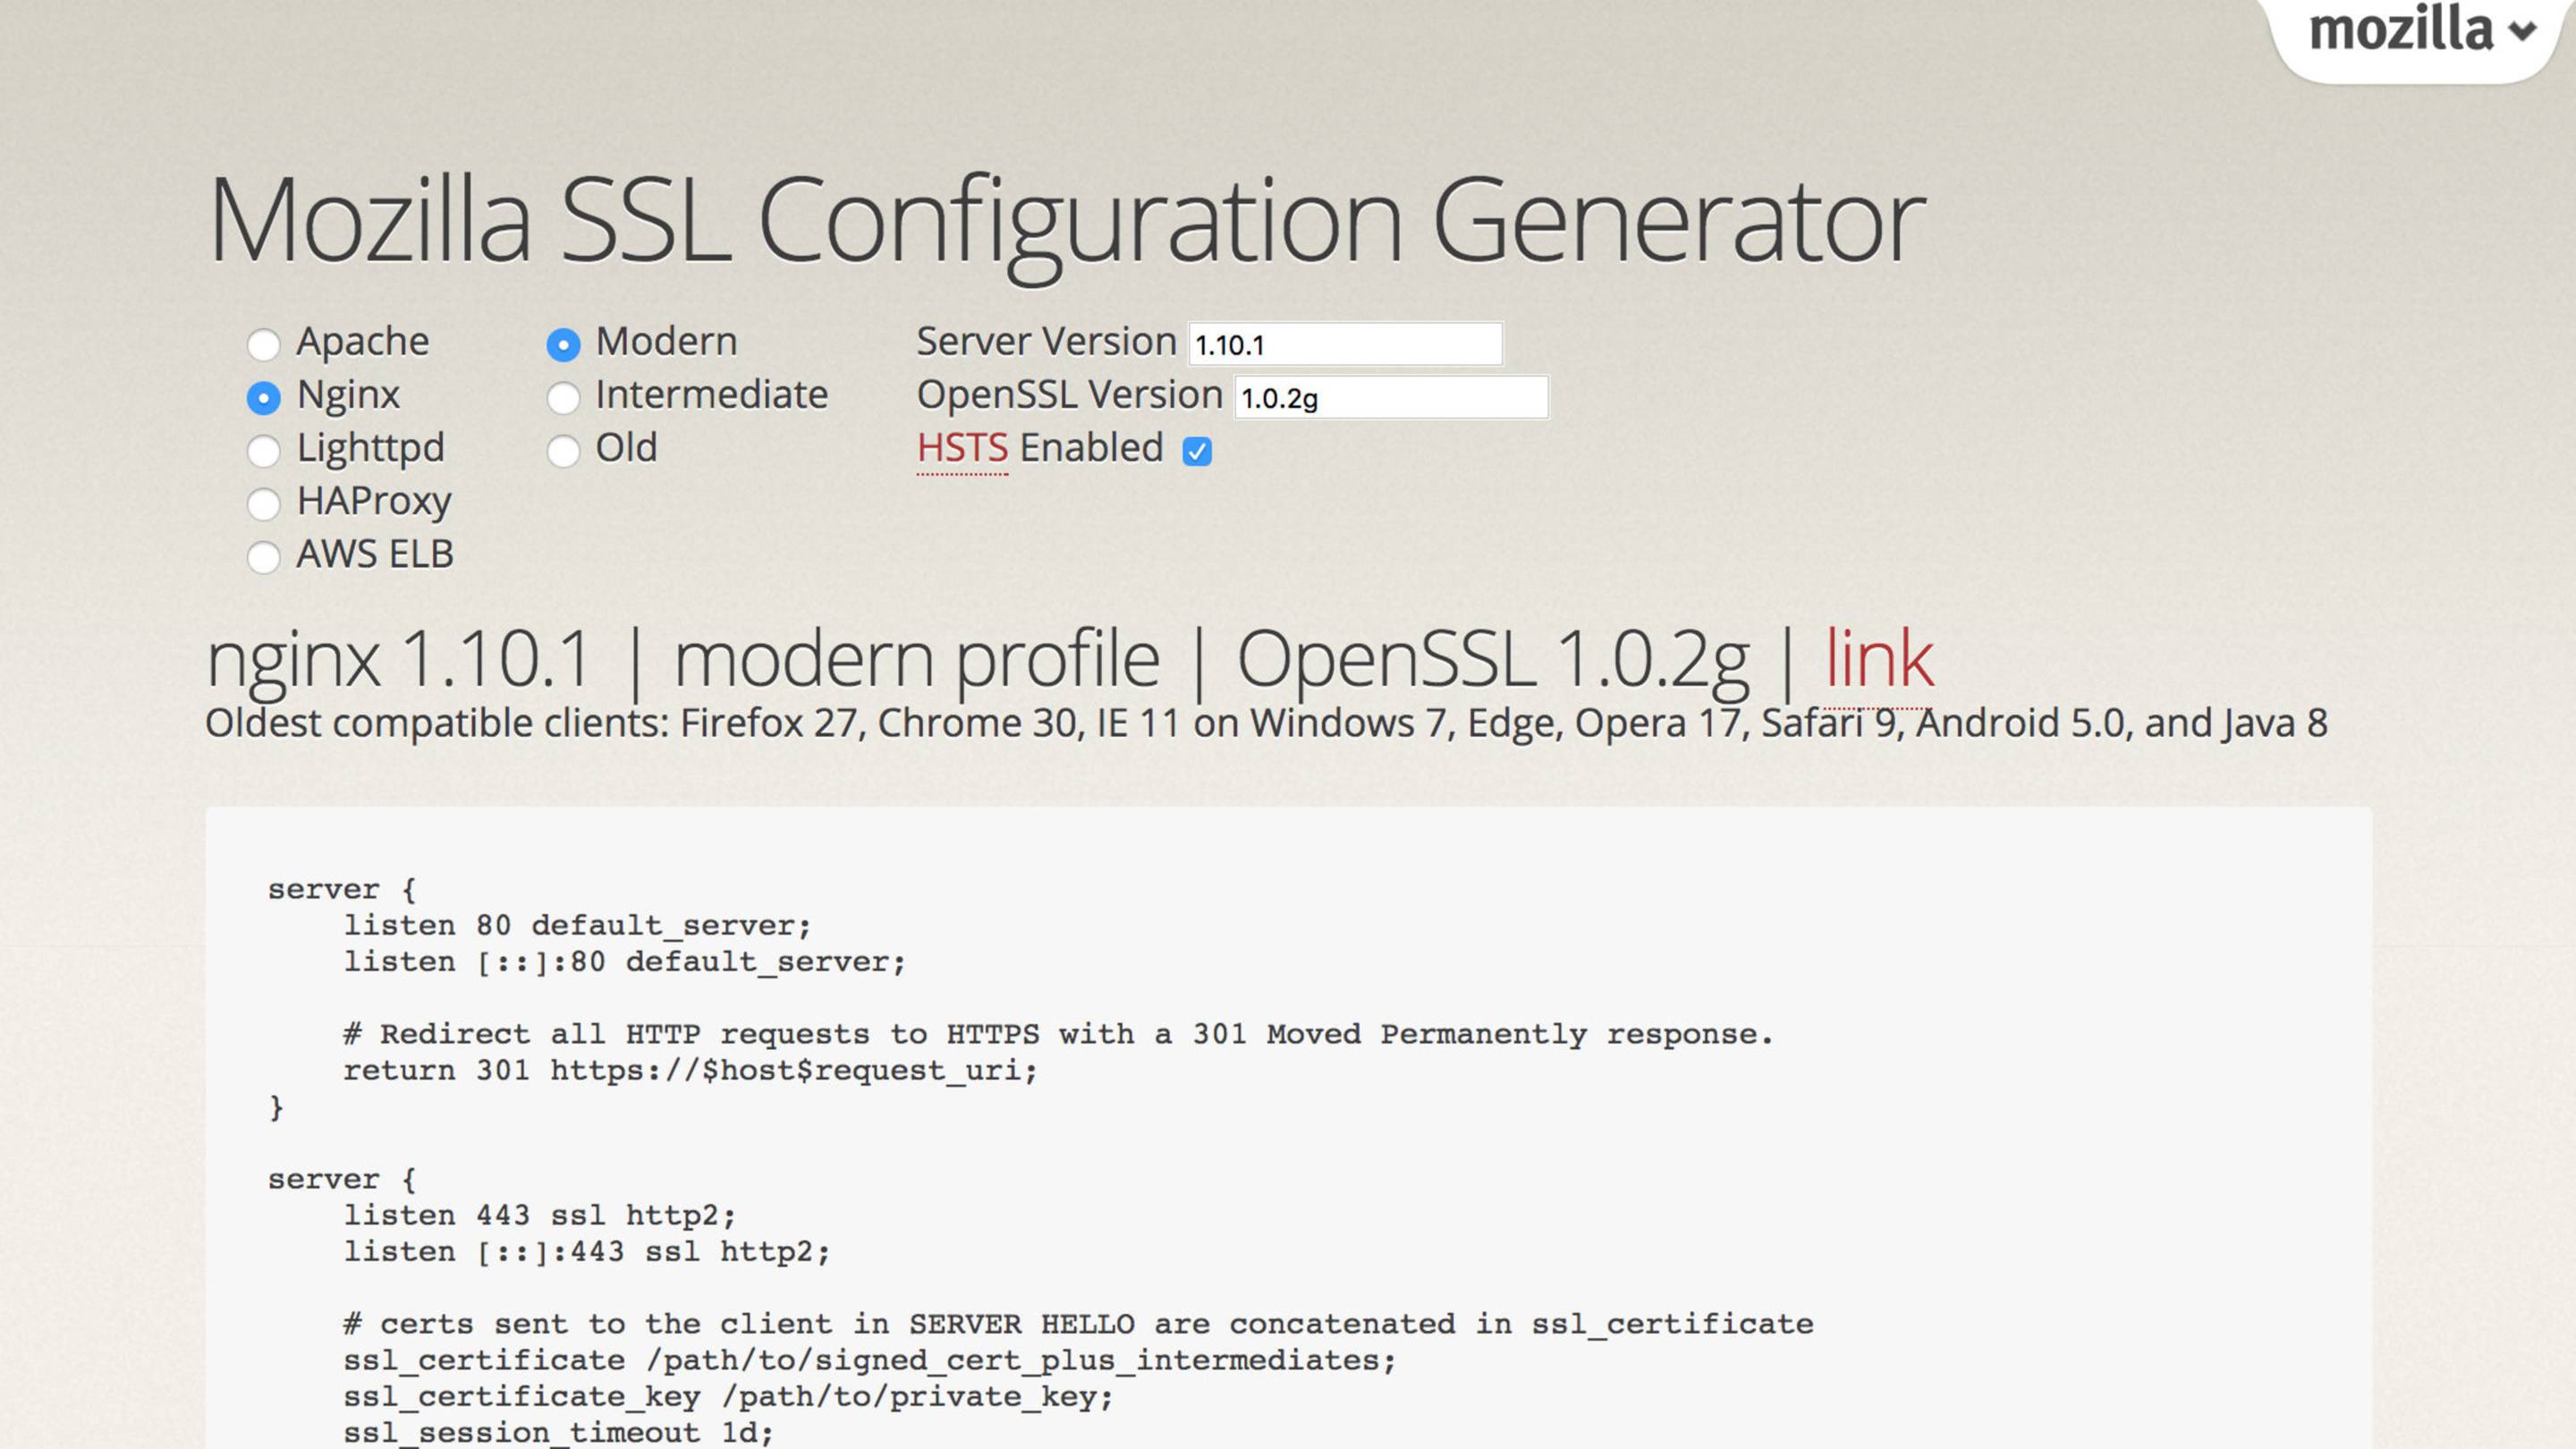Image resolution: width=2576 pixels, height=1449 pixels.
Task: Click the 'return 301 https://$host$request_uri;' line
Action: (690, 1071)
